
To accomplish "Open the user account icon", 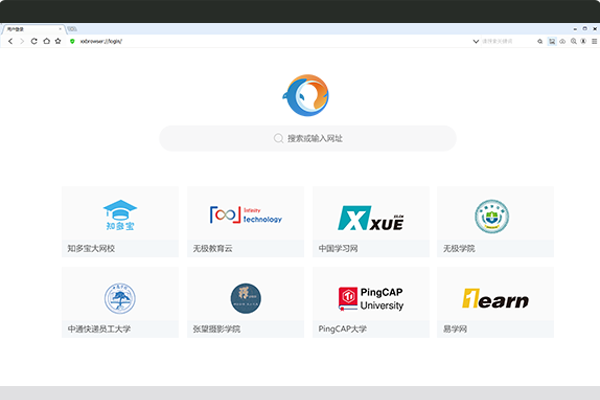I will [x=583, y=41].
